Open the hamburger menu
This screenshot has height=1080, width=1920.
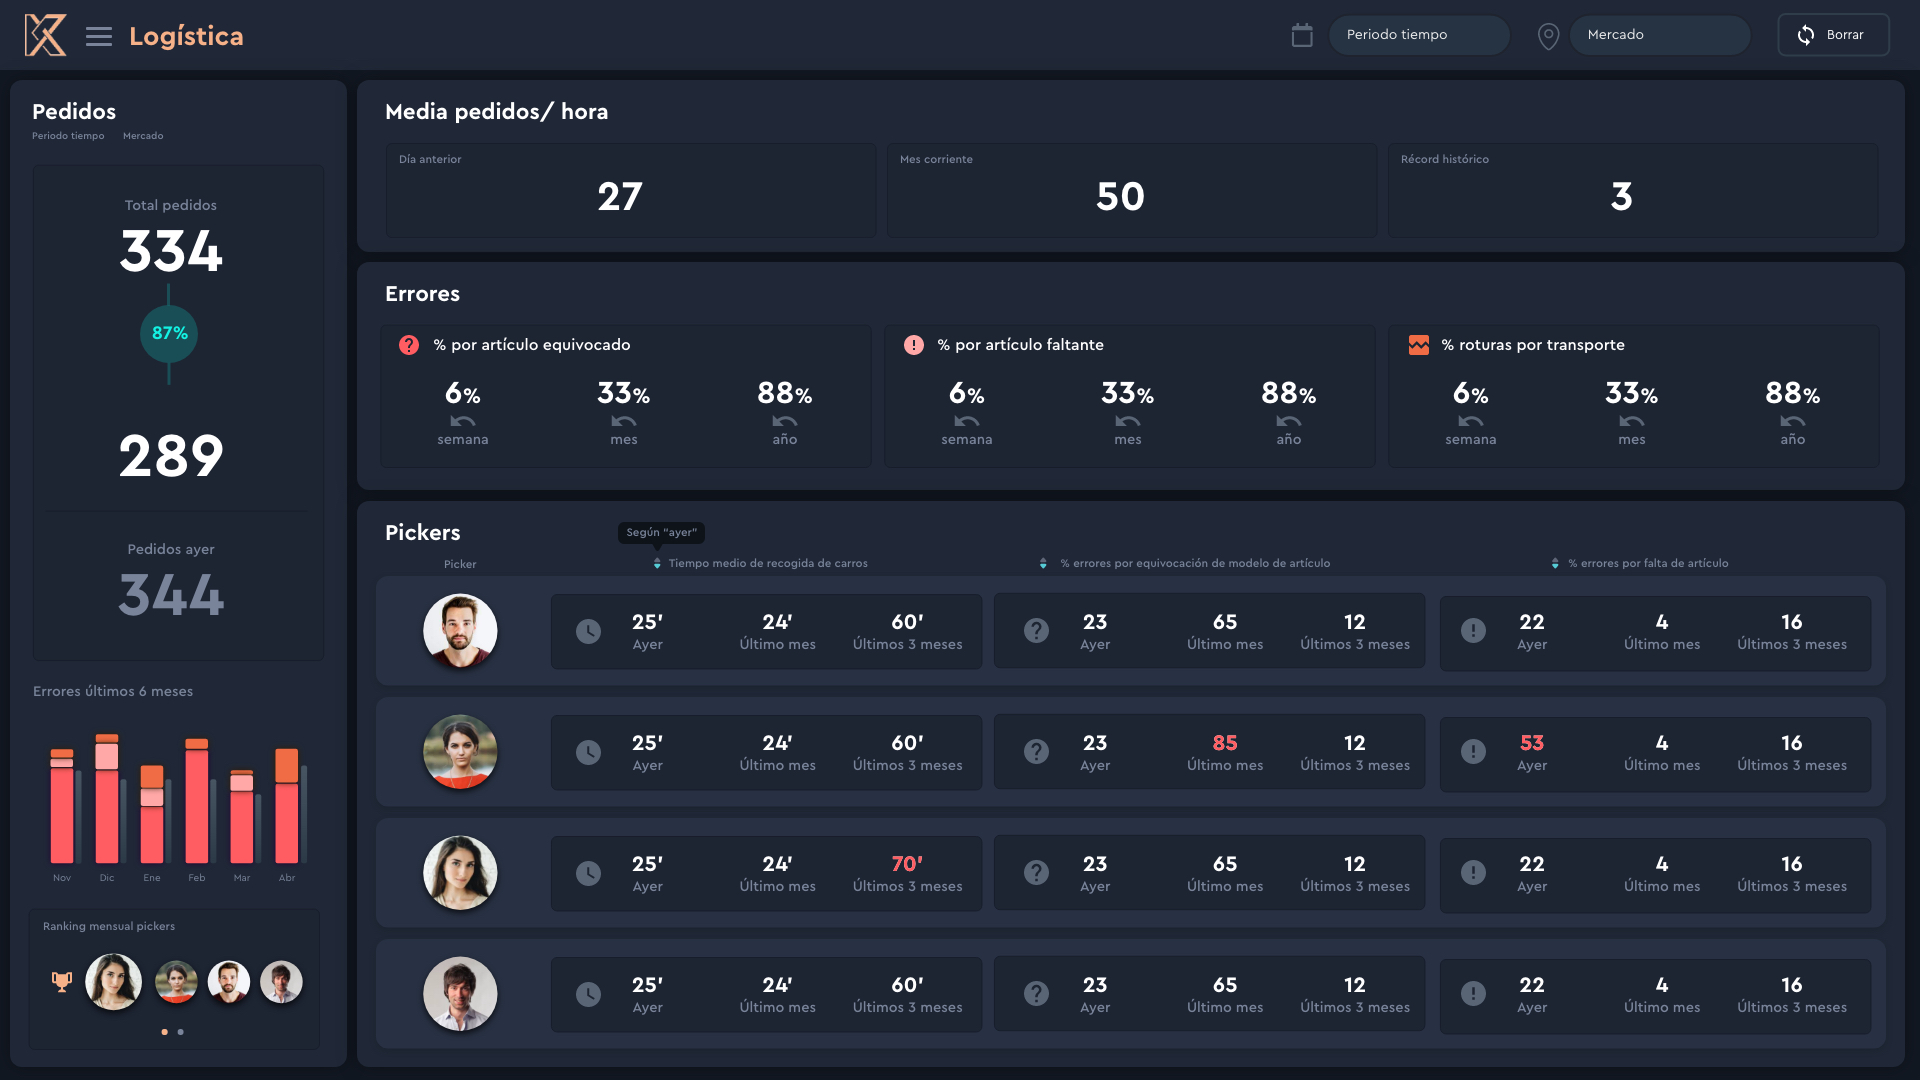pos(99,37)
